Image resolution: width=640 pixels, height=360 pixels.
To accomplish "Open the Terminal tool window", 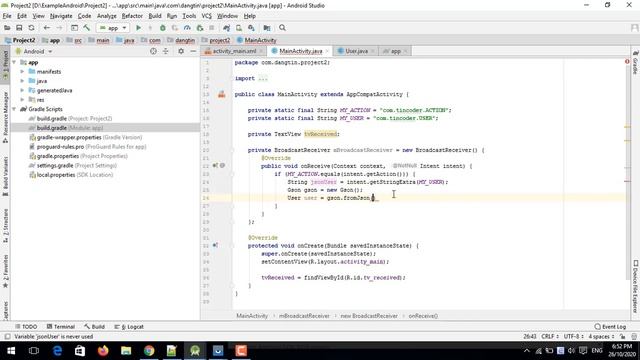I will coord(60,327).
